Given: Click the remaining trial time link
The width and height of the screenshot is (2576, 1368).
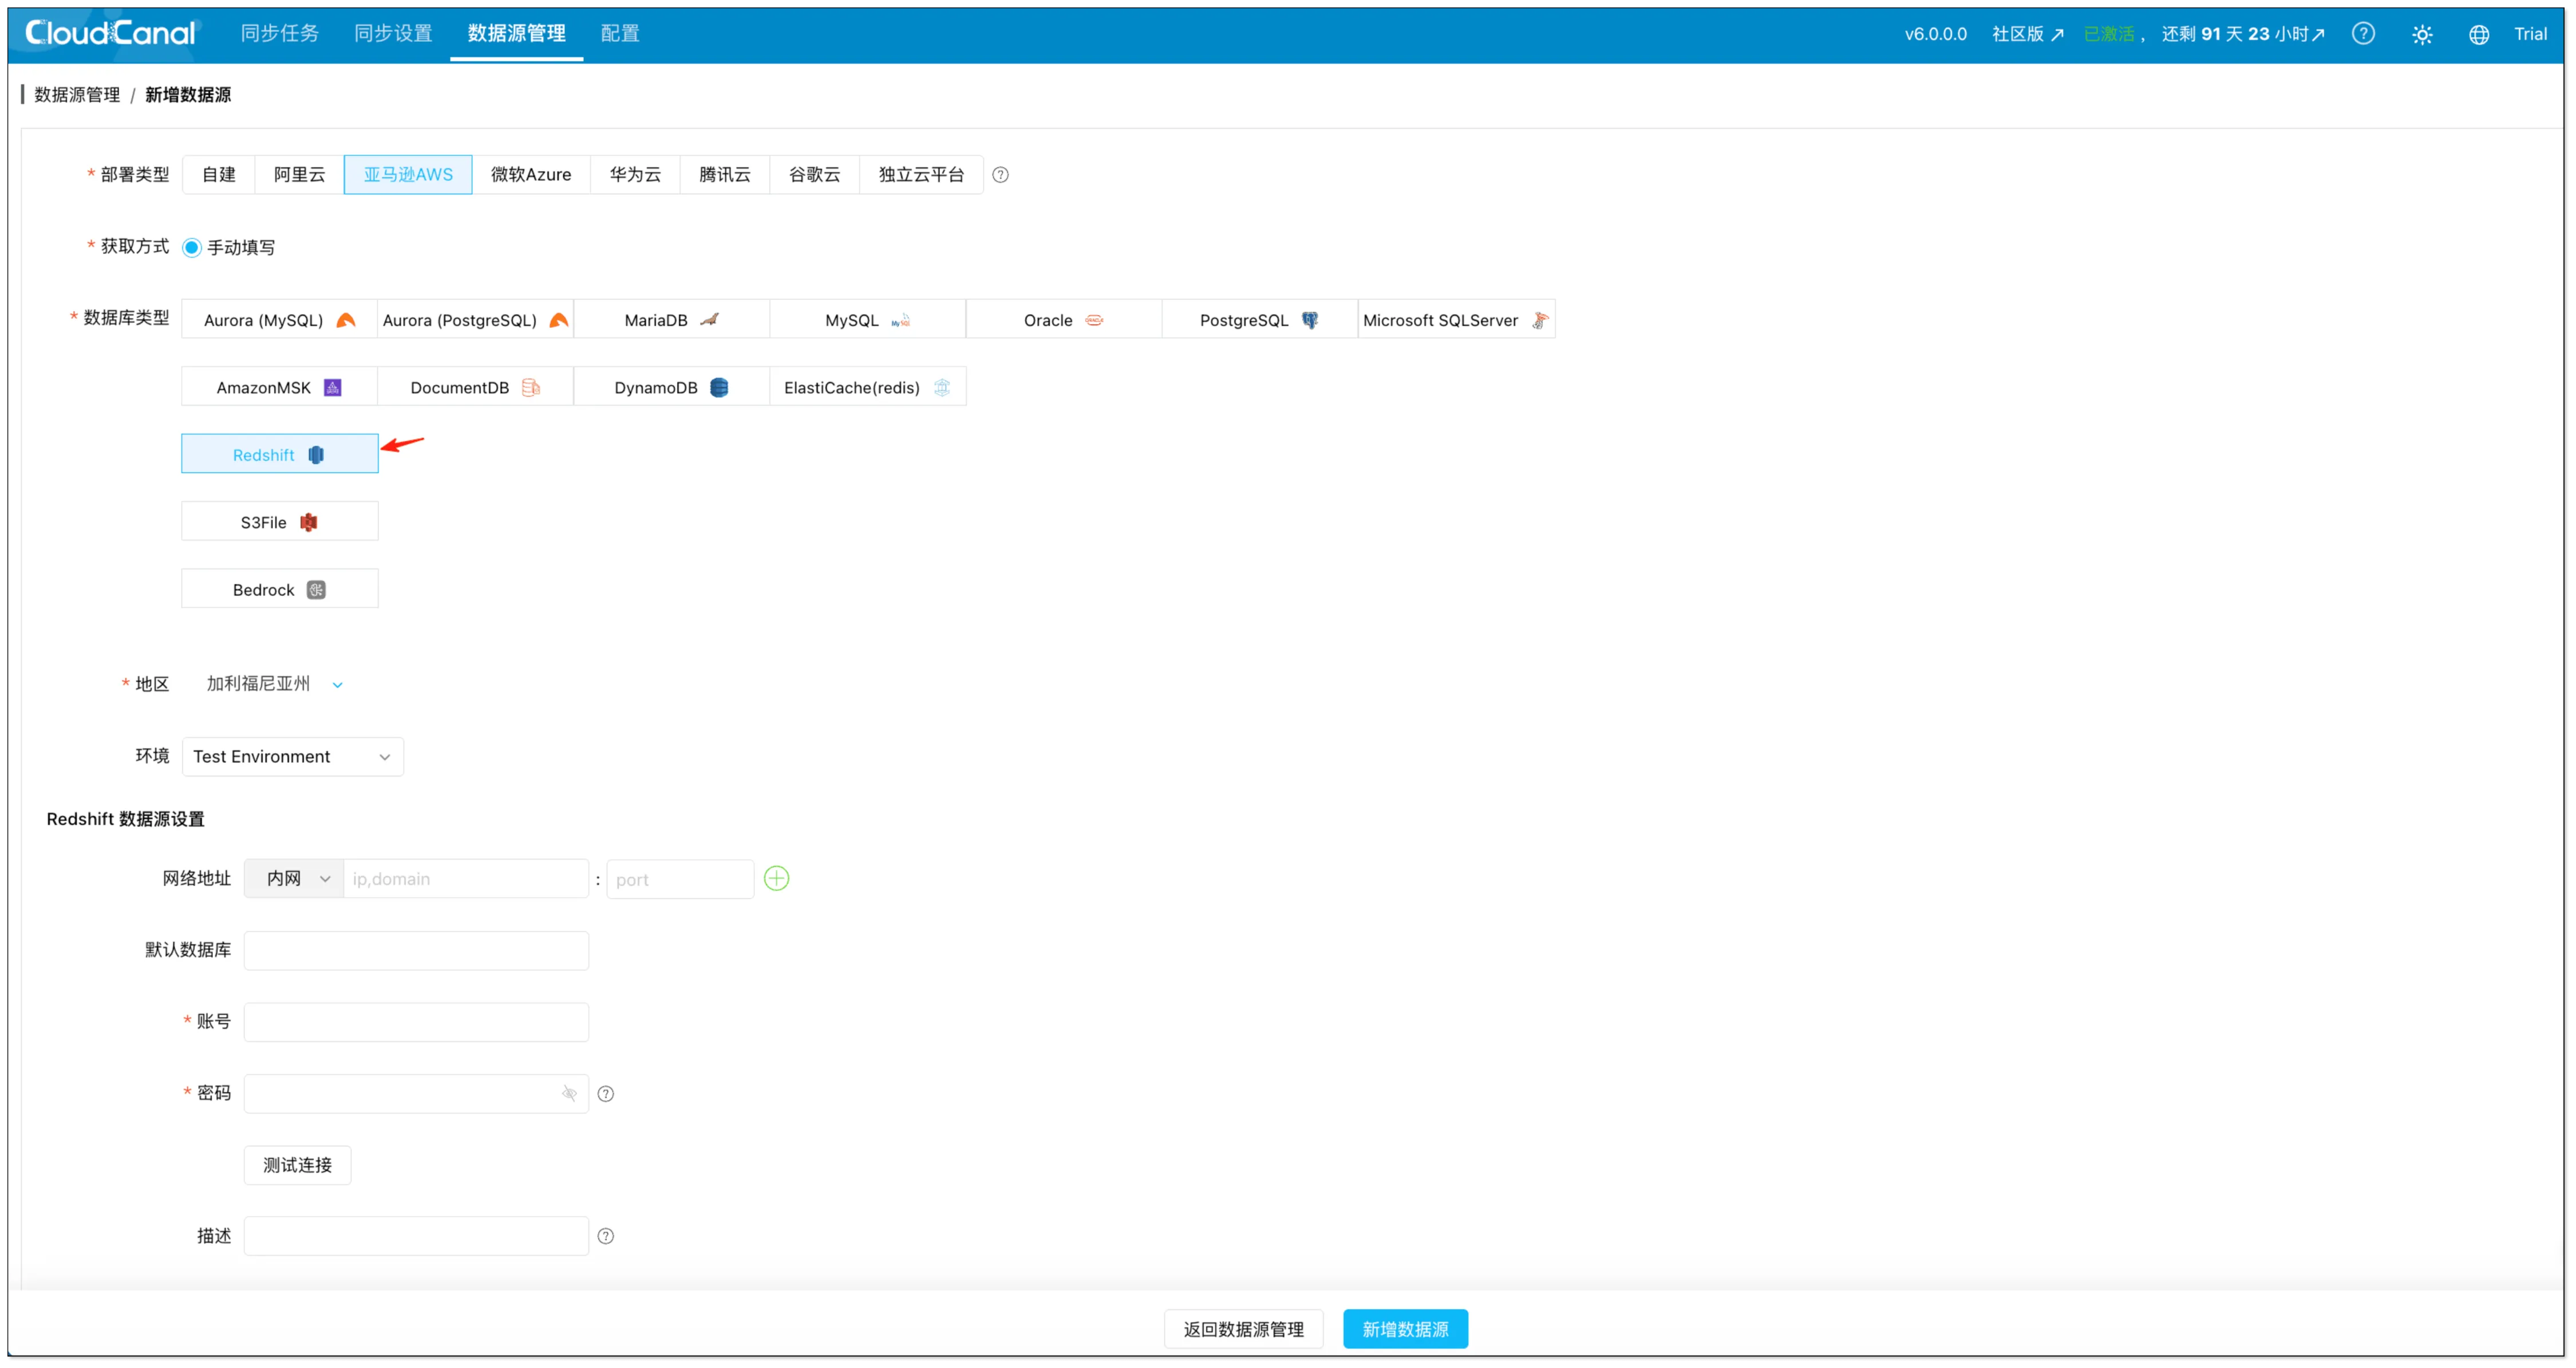Looking at the screenshot, I should [2243, 34].
